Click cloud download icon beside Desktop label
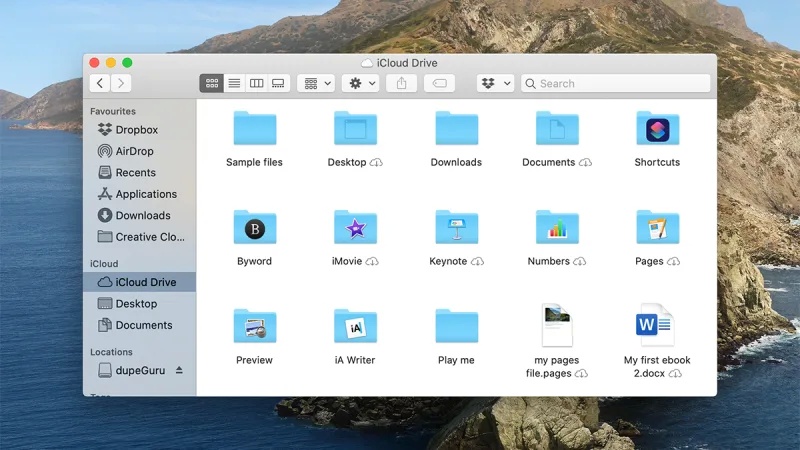The width and height of the screenshot is (800, 450). [376, 163]
